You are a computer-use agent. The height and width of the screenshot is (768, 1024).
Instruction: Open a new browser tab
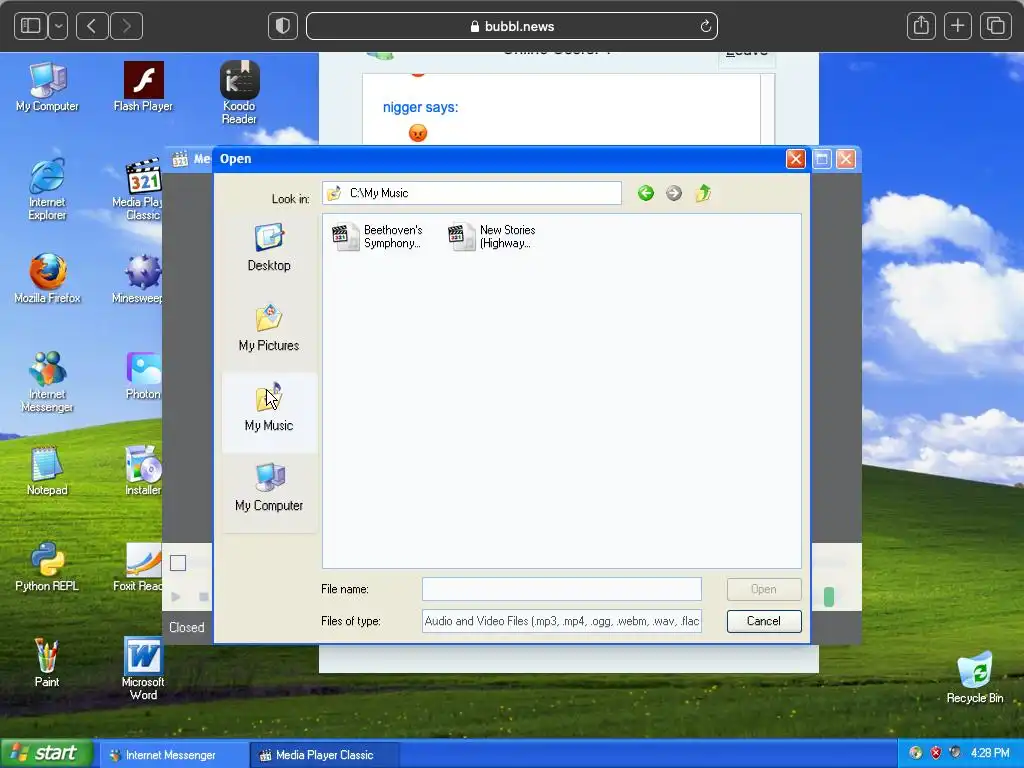[958, 26]
